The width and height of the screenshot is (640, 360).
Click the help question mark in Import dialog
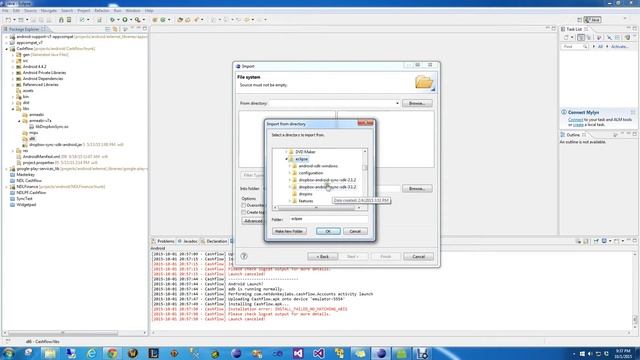pos(244,256)
